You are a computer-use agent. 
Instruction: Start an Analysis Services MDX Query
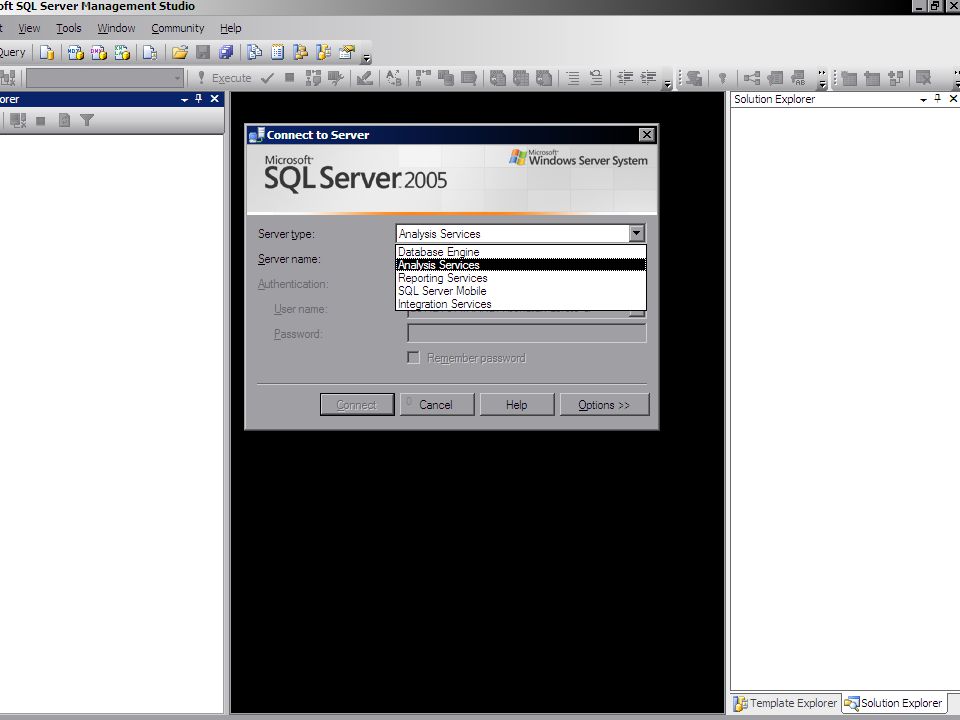[76, 53]
